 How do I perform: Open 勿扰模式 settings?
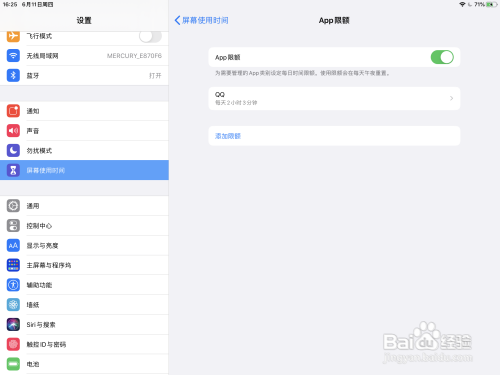click(x=84, y=150)
